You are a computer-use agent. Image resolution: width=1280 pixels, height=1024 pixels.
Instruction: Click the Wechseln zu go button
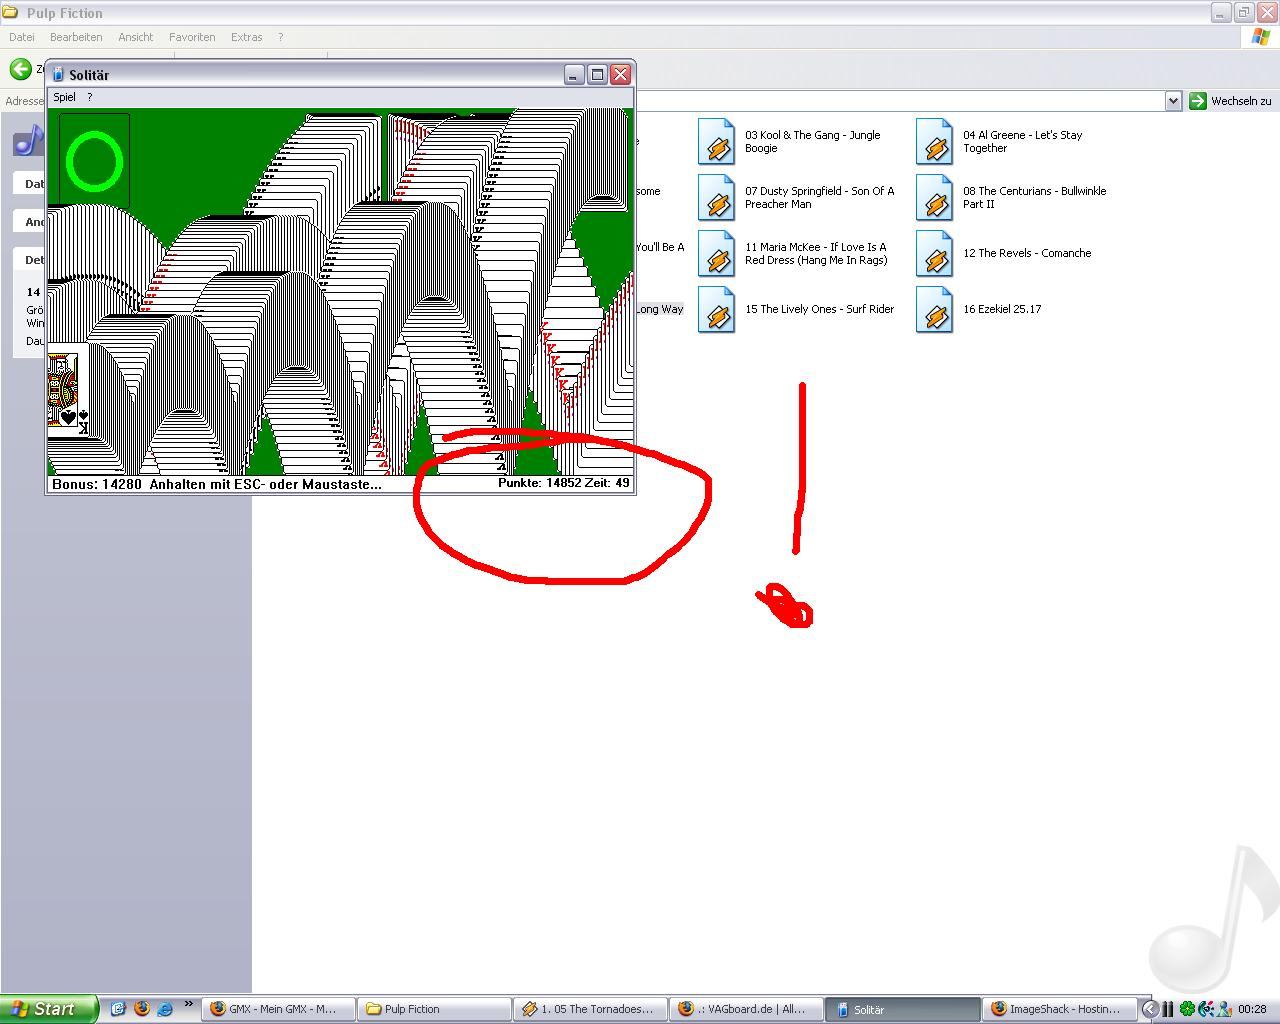(x=1231, y=101)
